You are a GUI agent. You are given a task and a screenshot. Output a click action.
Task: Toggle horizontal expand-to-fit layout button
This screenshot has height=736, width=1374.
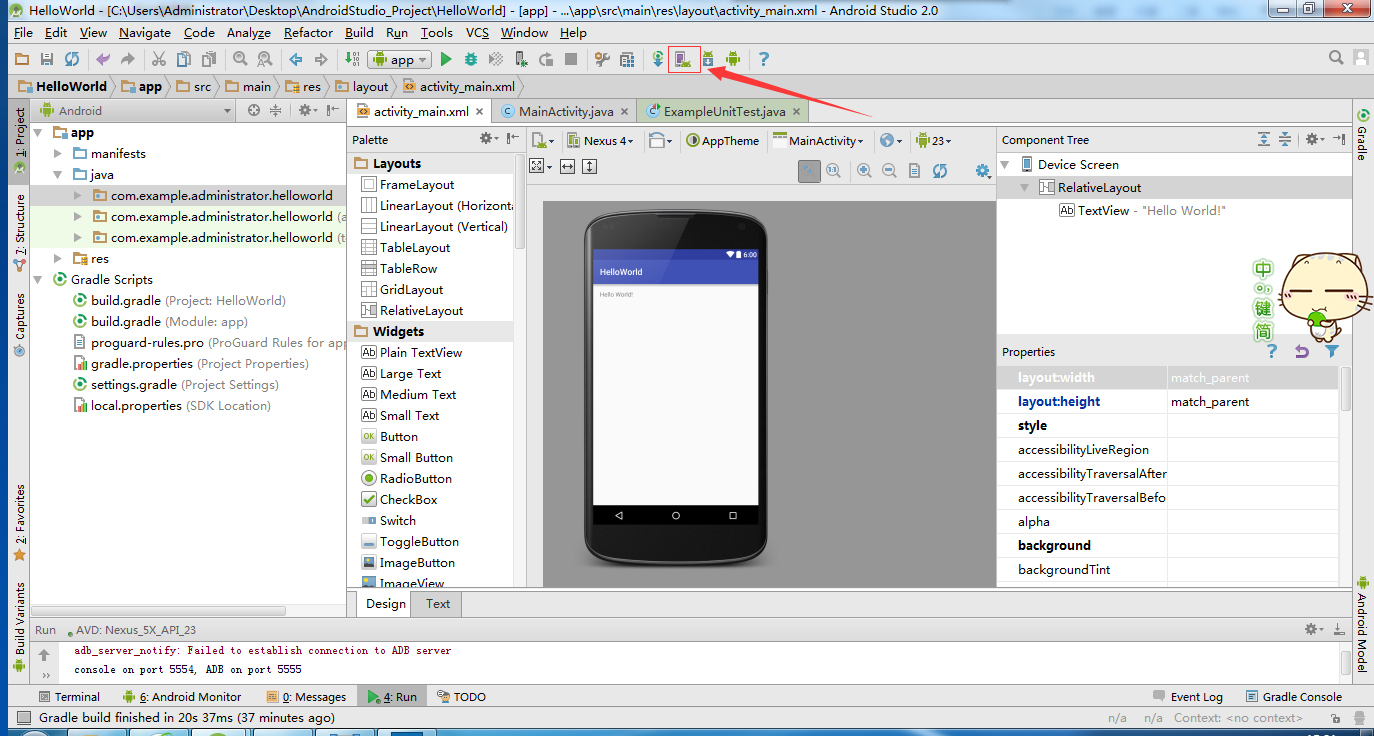click(x=567, y=166)
